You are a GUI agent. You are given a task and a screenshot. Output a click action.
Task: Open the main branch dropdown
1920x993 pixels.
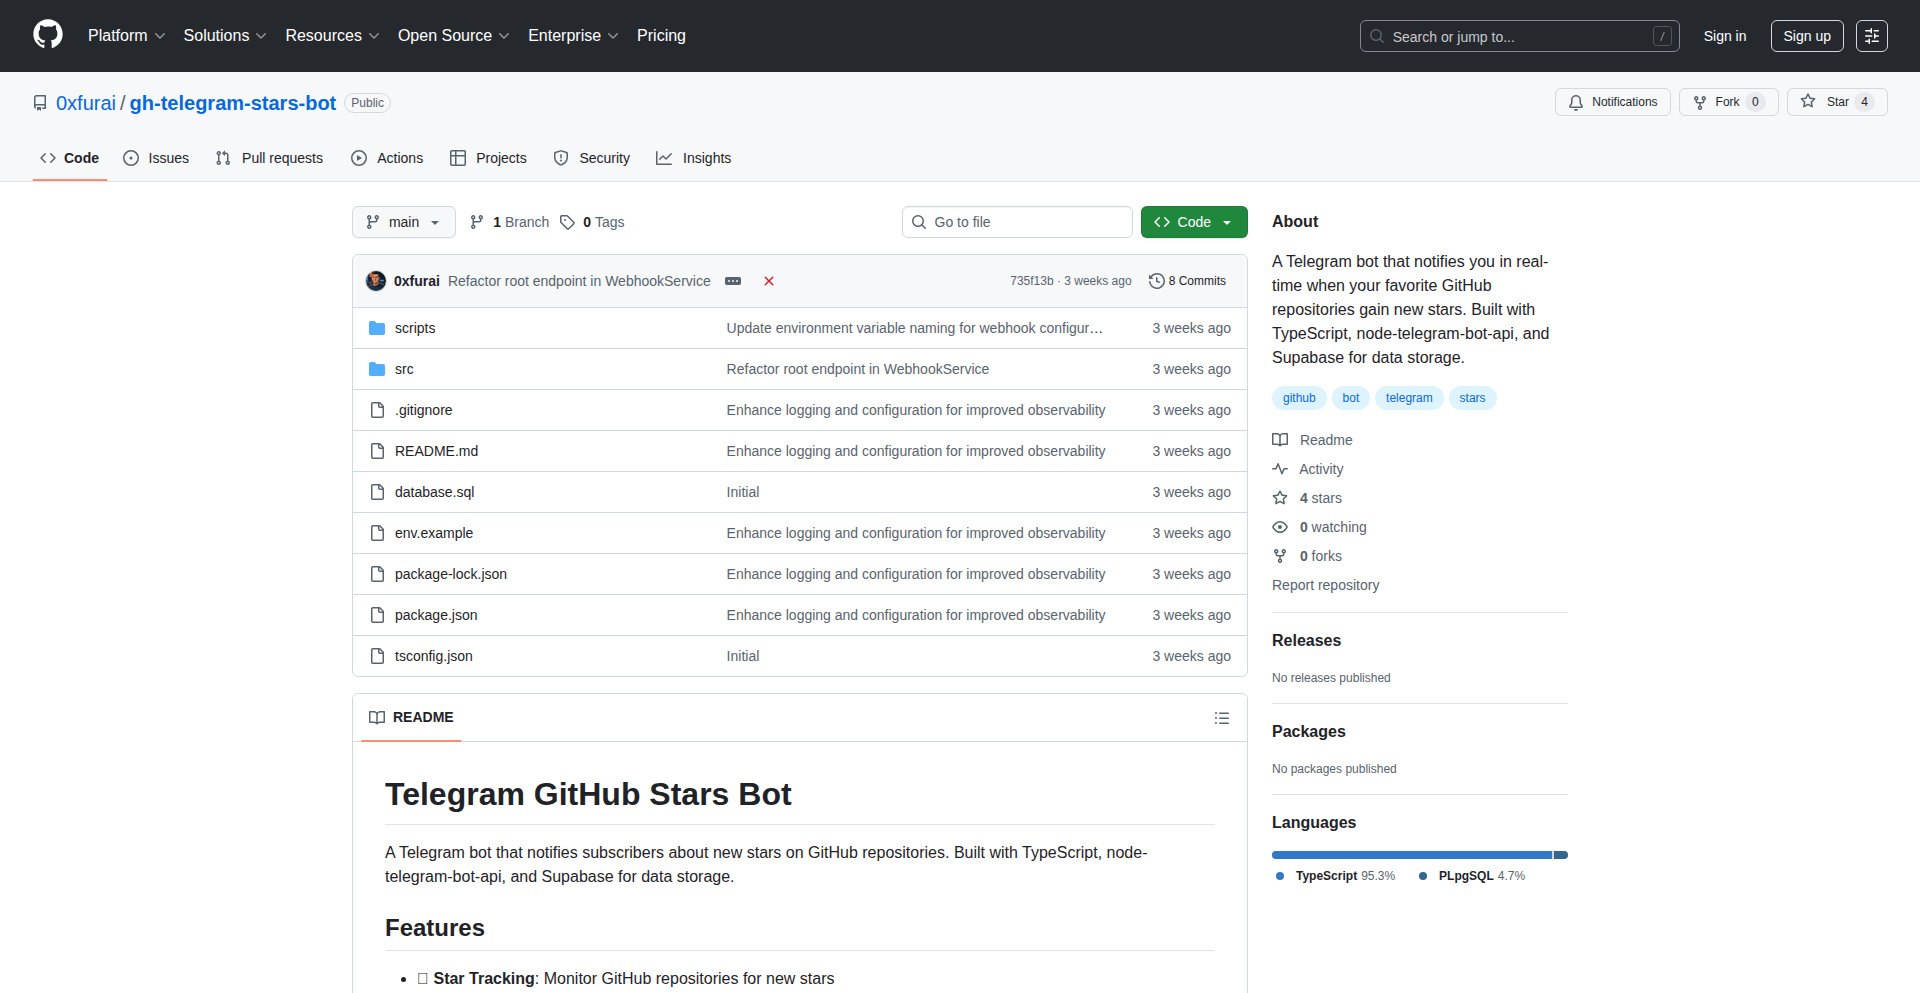pyautogui.click(x=403, y=222)
